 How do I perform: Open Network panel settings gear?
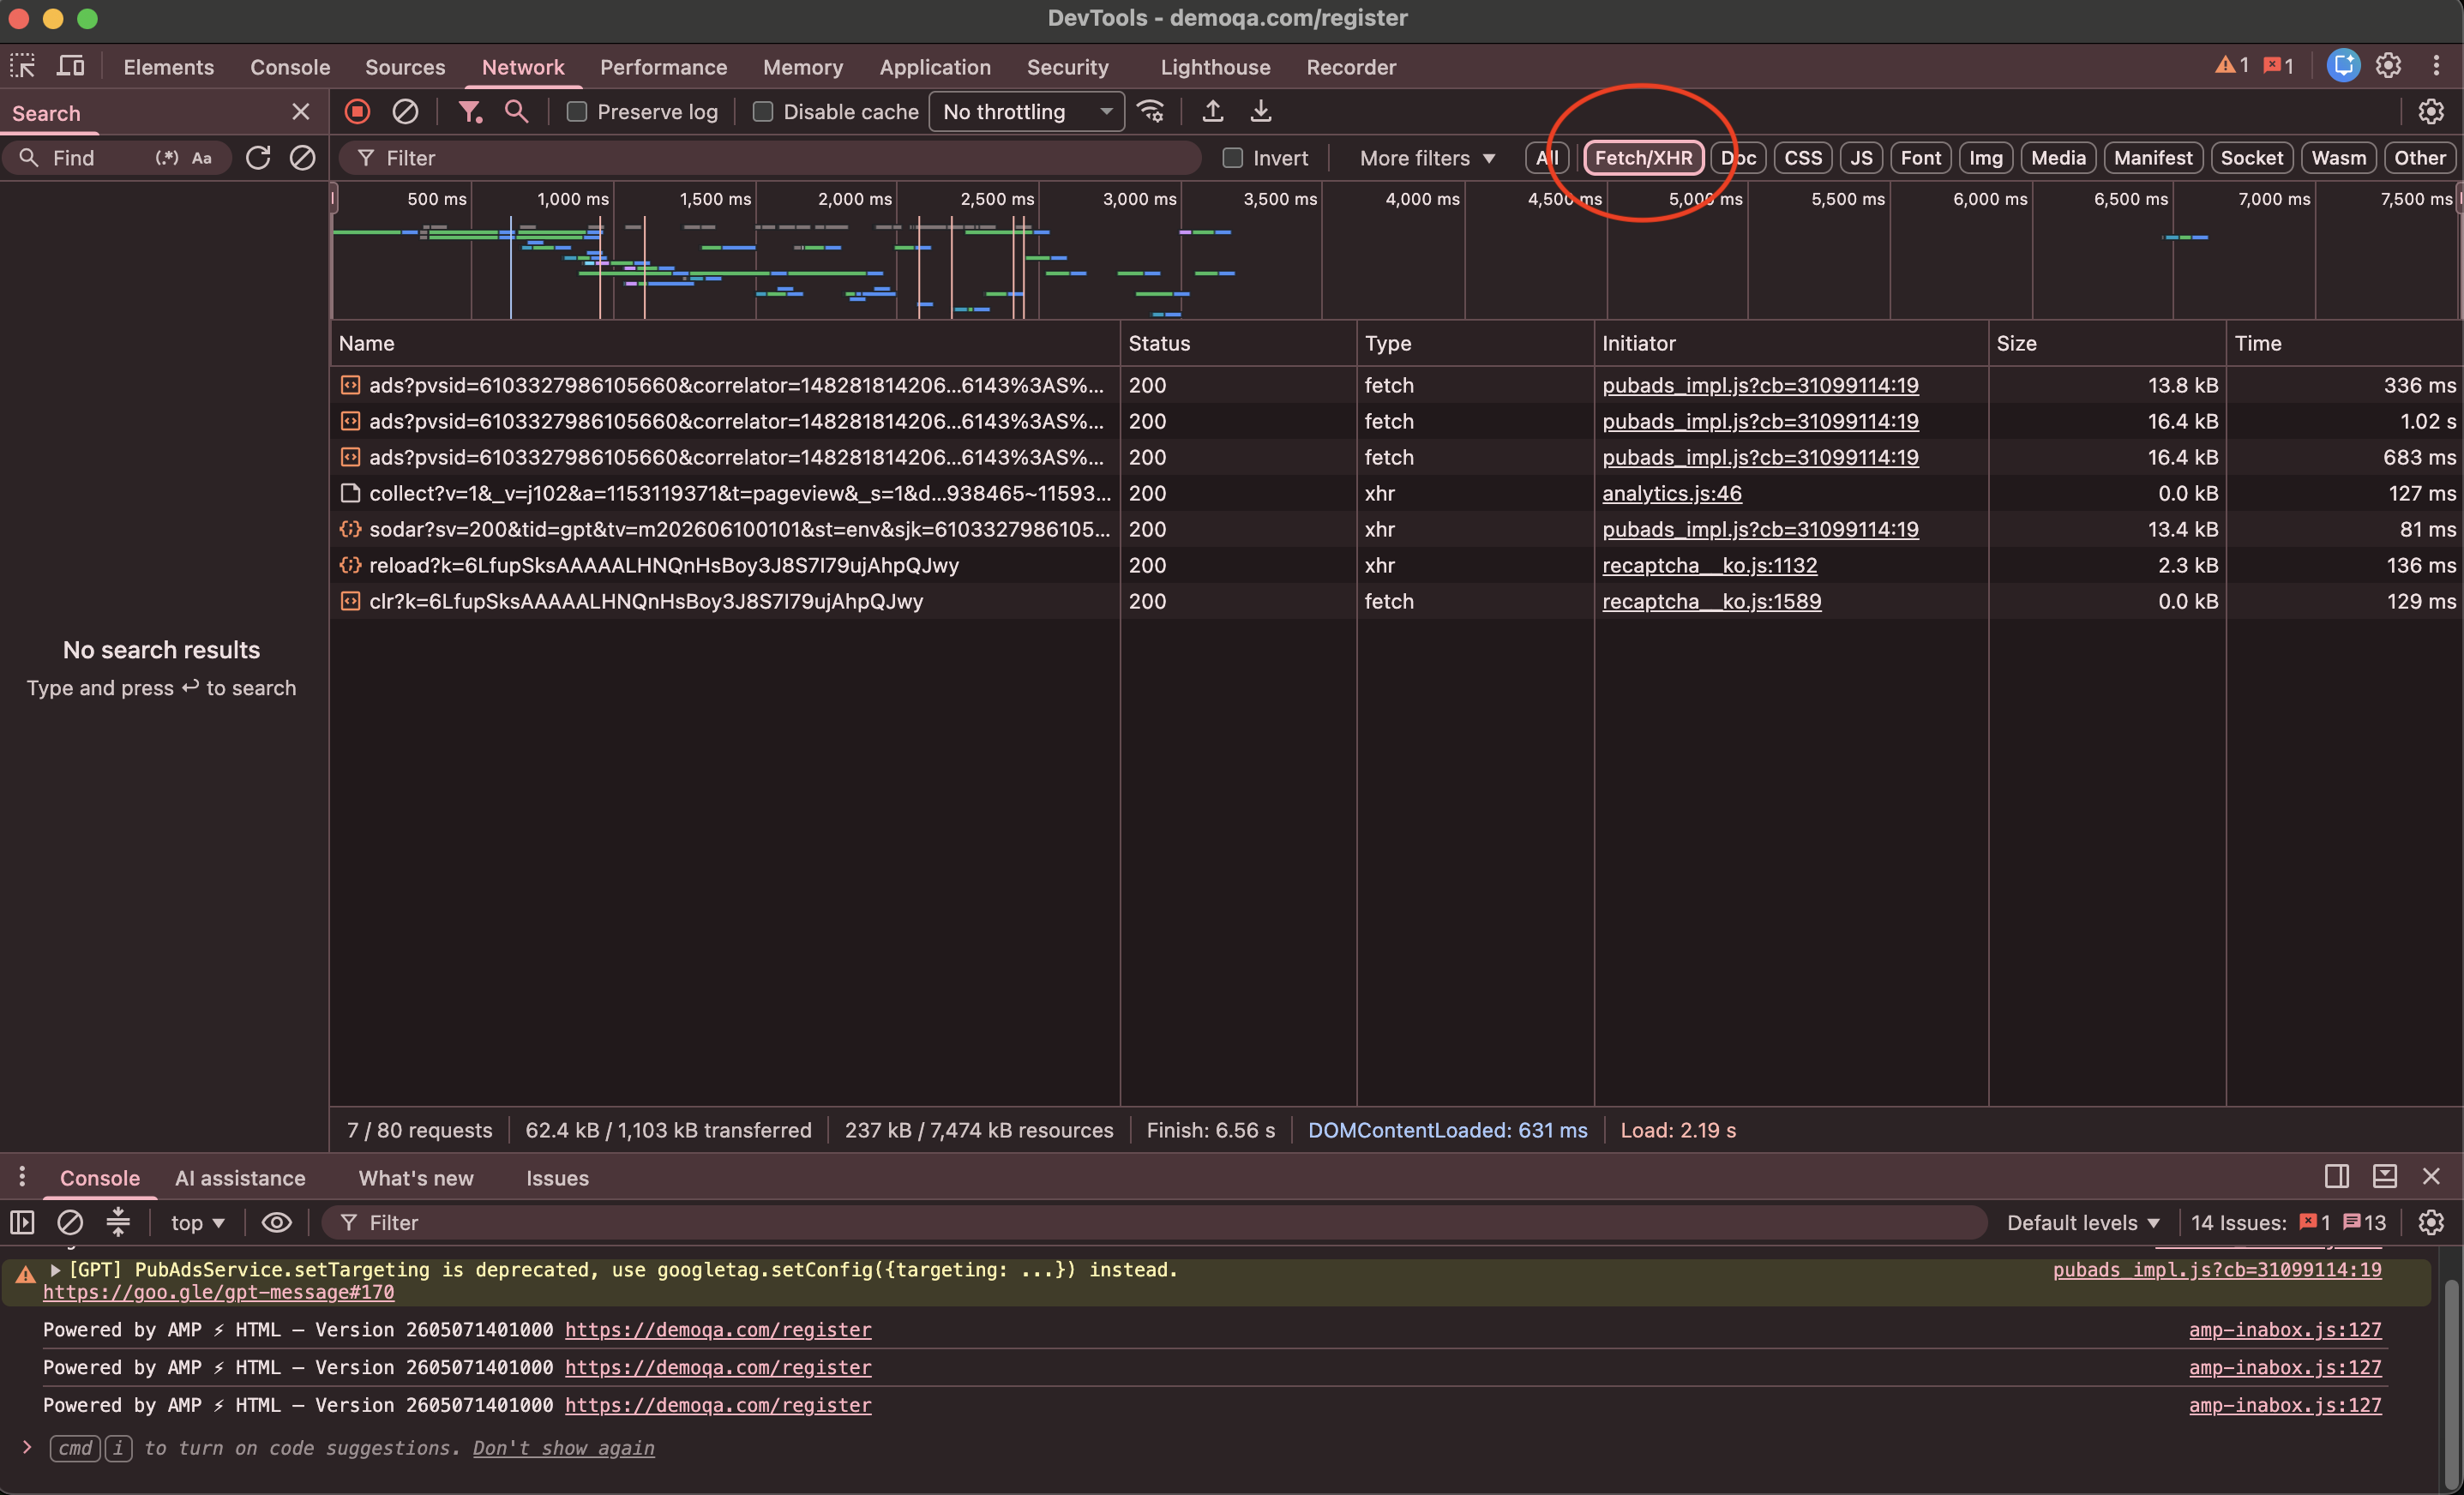point(2431,111)
